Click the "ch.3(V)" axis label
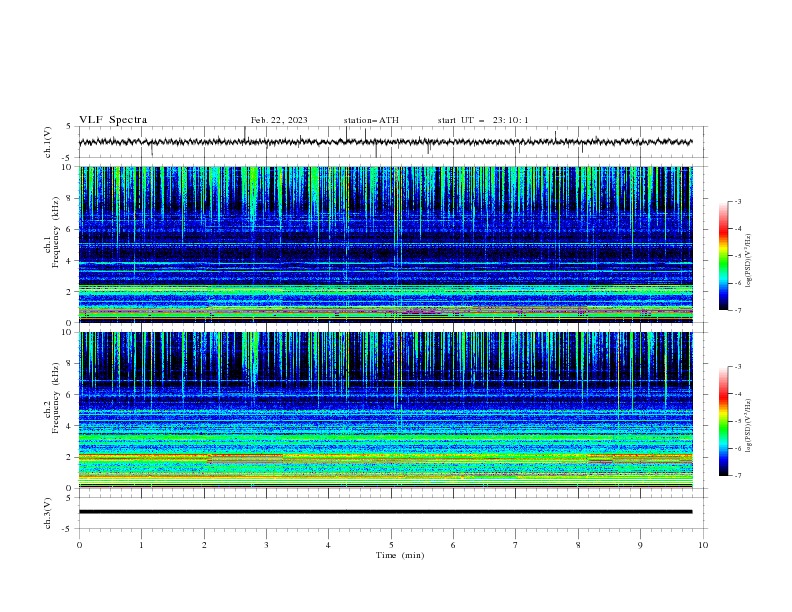792x612 pixels. coord(48,513)
